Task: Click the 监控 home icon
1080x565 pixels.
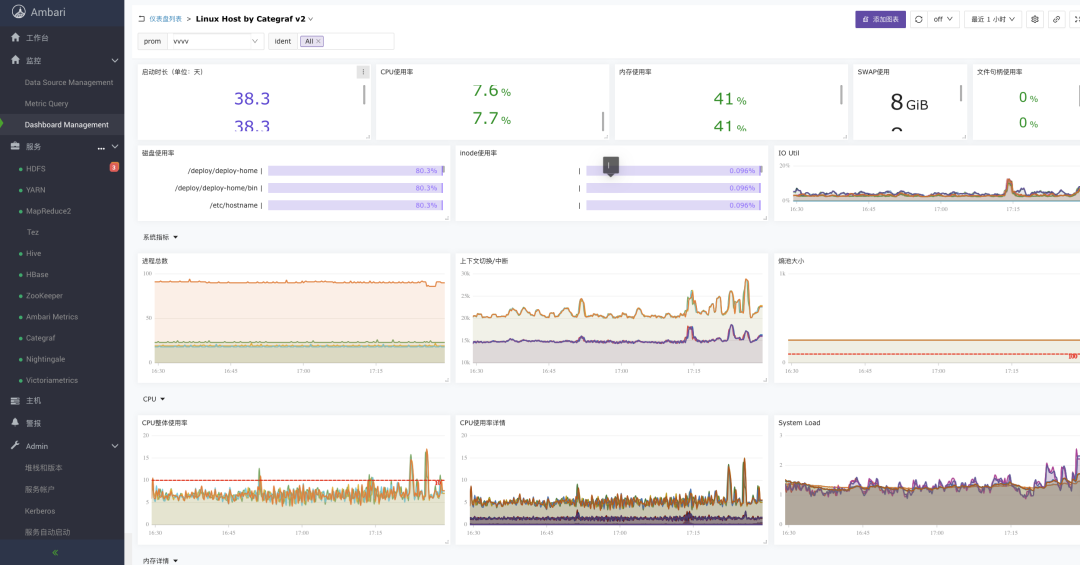Action: pyautogui.click(x=15, y=60)
